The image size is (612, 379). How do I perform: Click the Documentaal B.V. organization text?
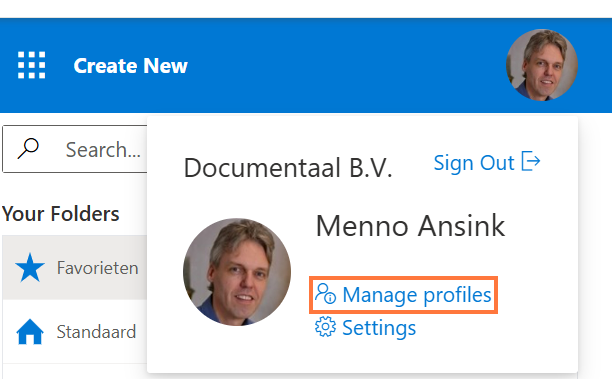point(288,168)
